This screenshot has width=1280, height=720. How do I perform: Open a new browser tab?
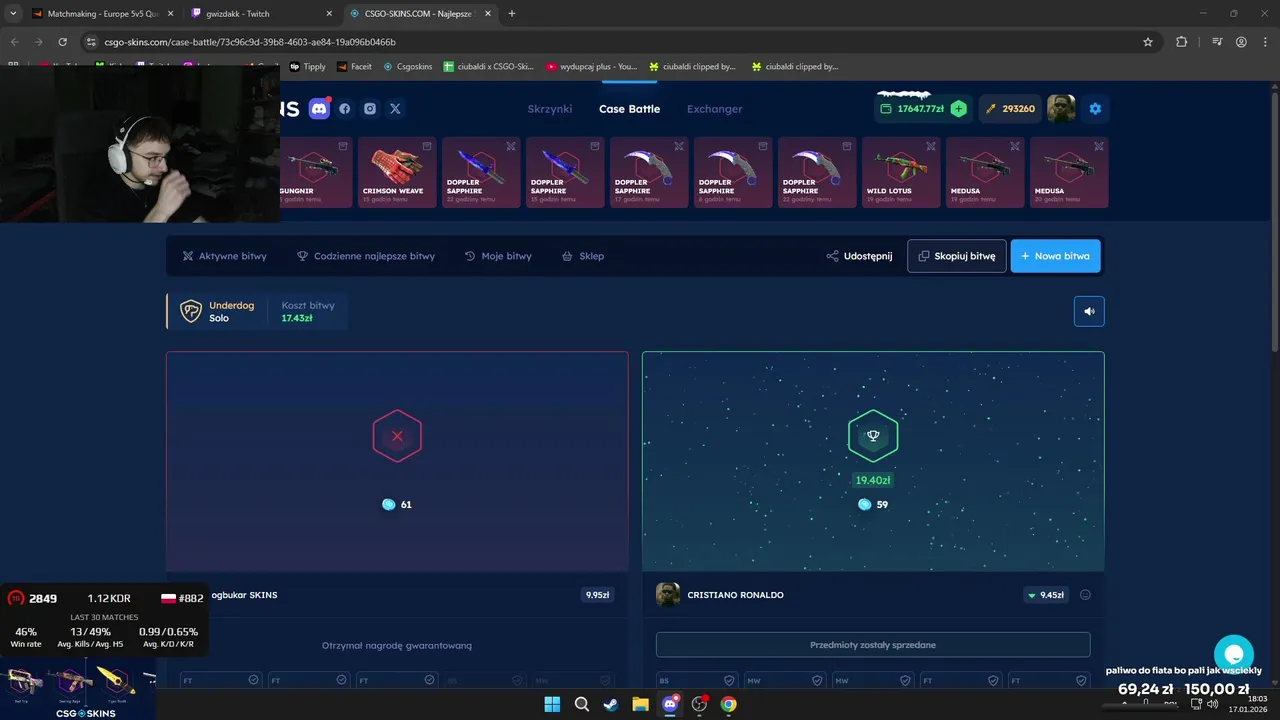click(x=512, y=14)
